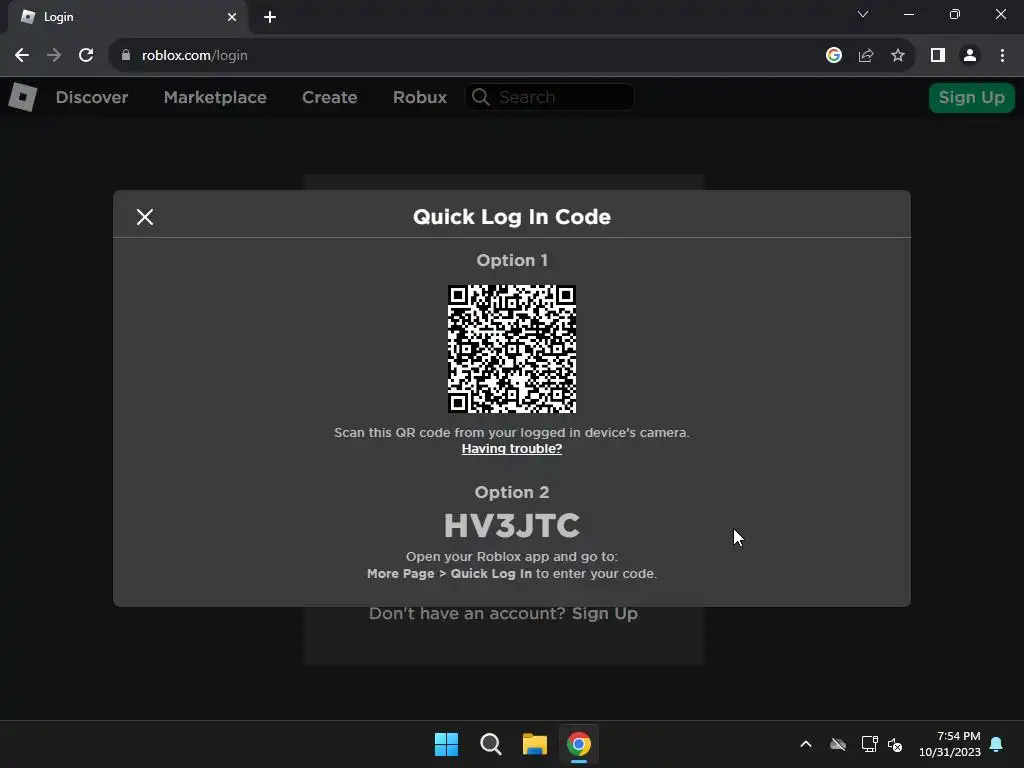The image size is (1024, 768).
Task: Open a new browser tab
Action: click(270, 17)
